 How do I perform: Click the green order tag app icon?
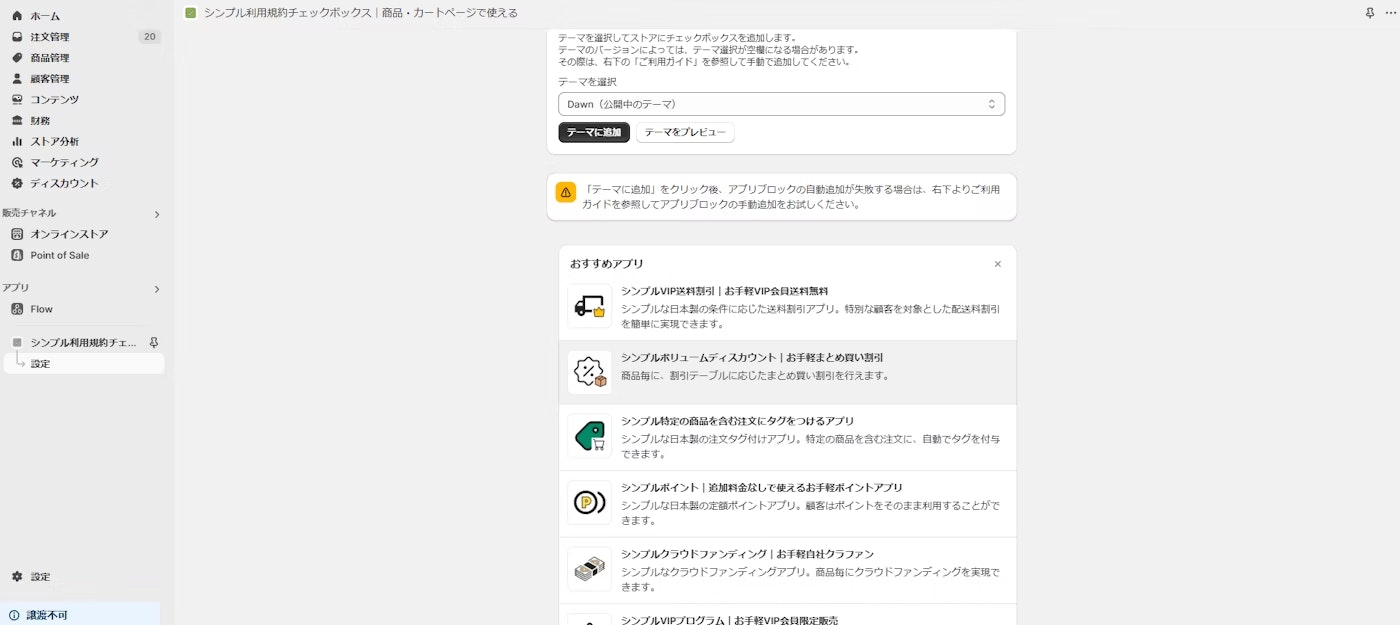589,437
